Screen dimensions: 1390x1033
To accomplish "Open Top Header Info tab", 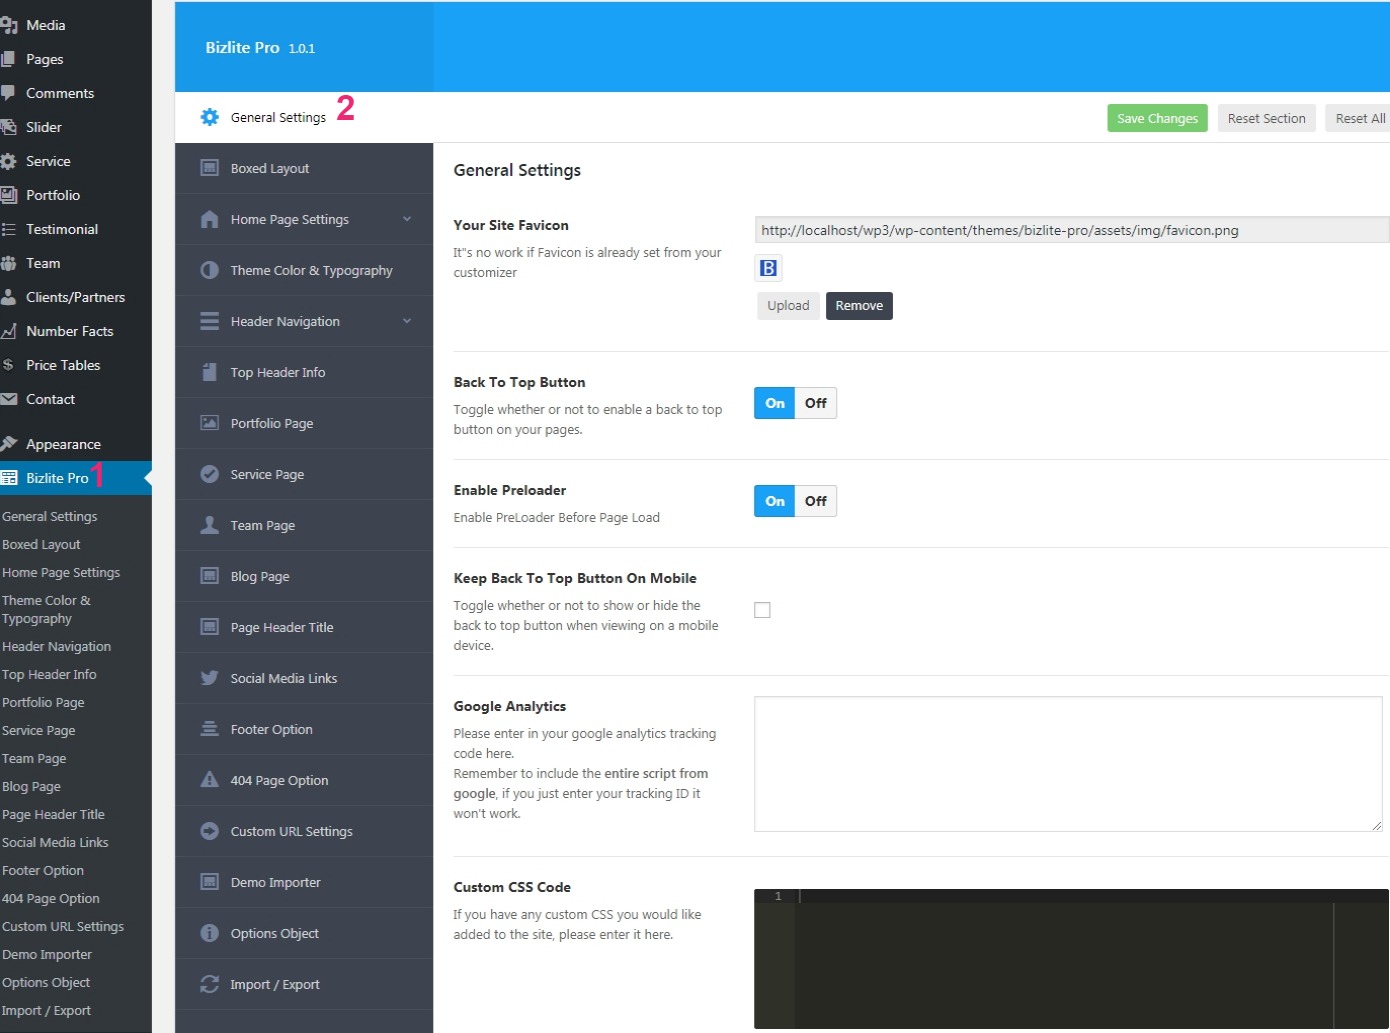I will click(x=304, y=372).
